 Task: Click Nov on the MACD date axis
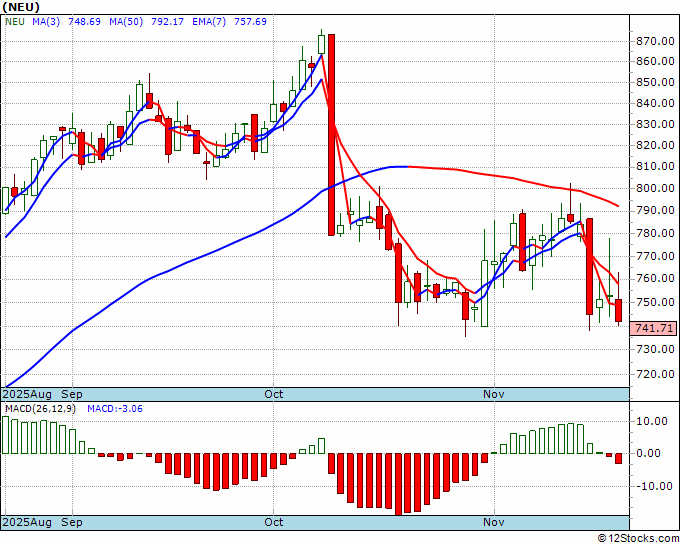click(494, 522)
